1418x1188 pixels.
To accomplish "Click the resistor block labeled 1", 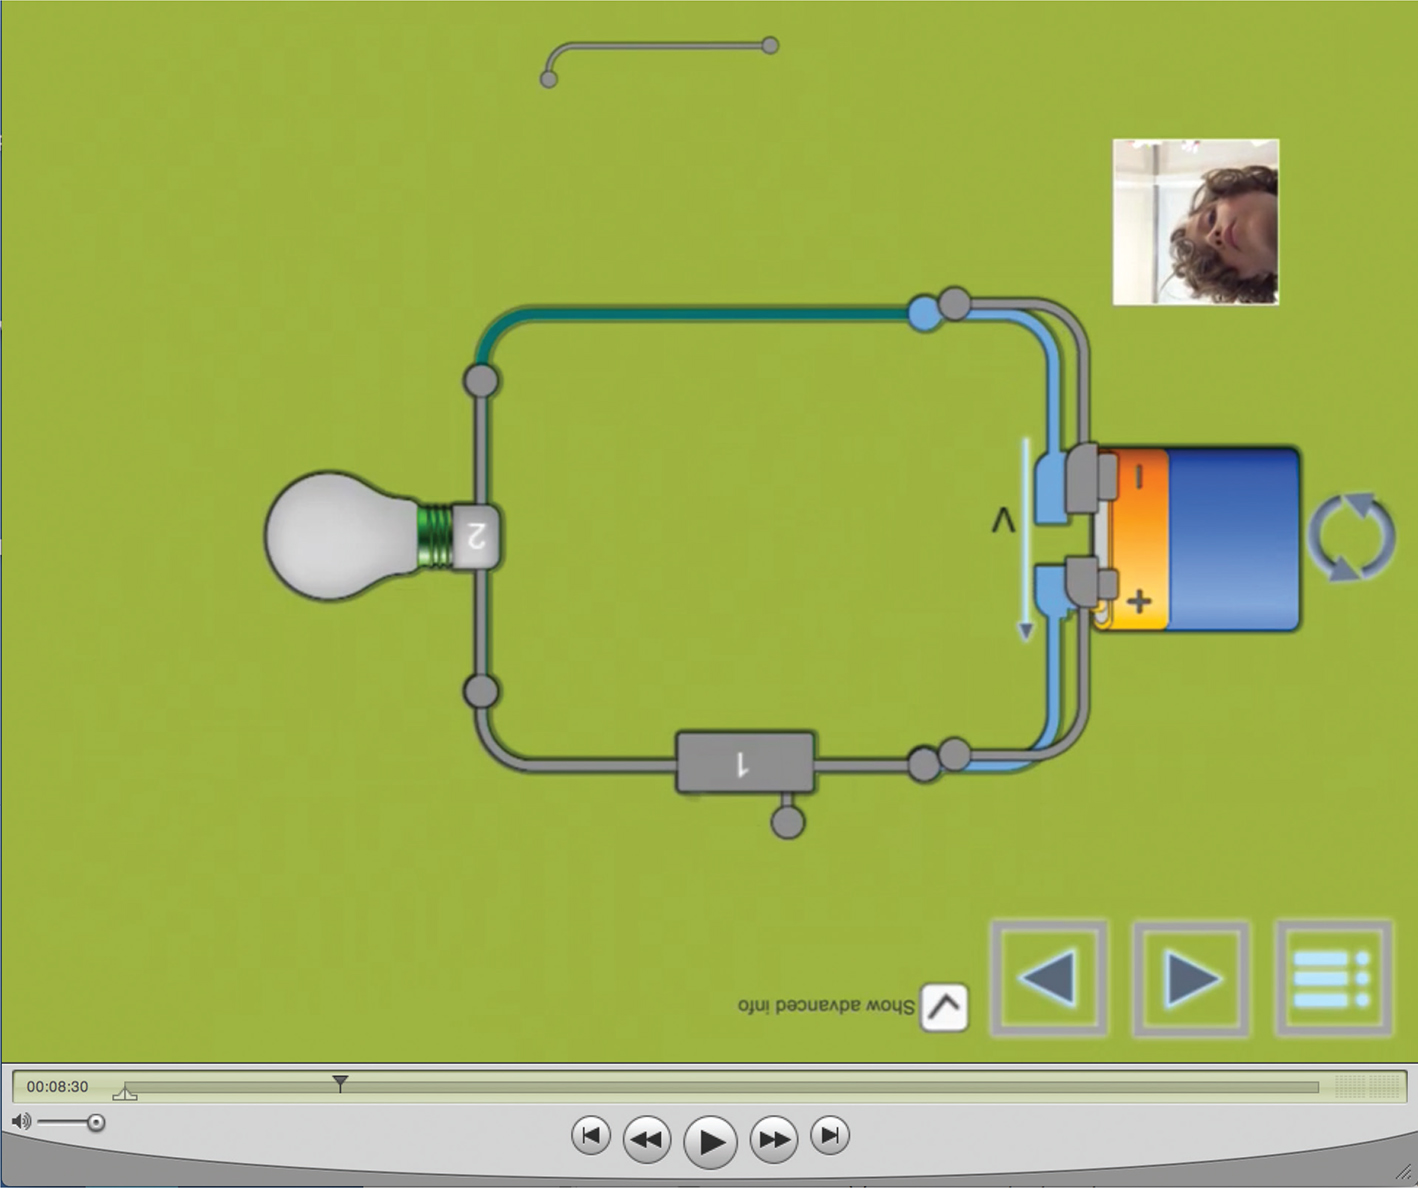I will [x=745, y=763].
